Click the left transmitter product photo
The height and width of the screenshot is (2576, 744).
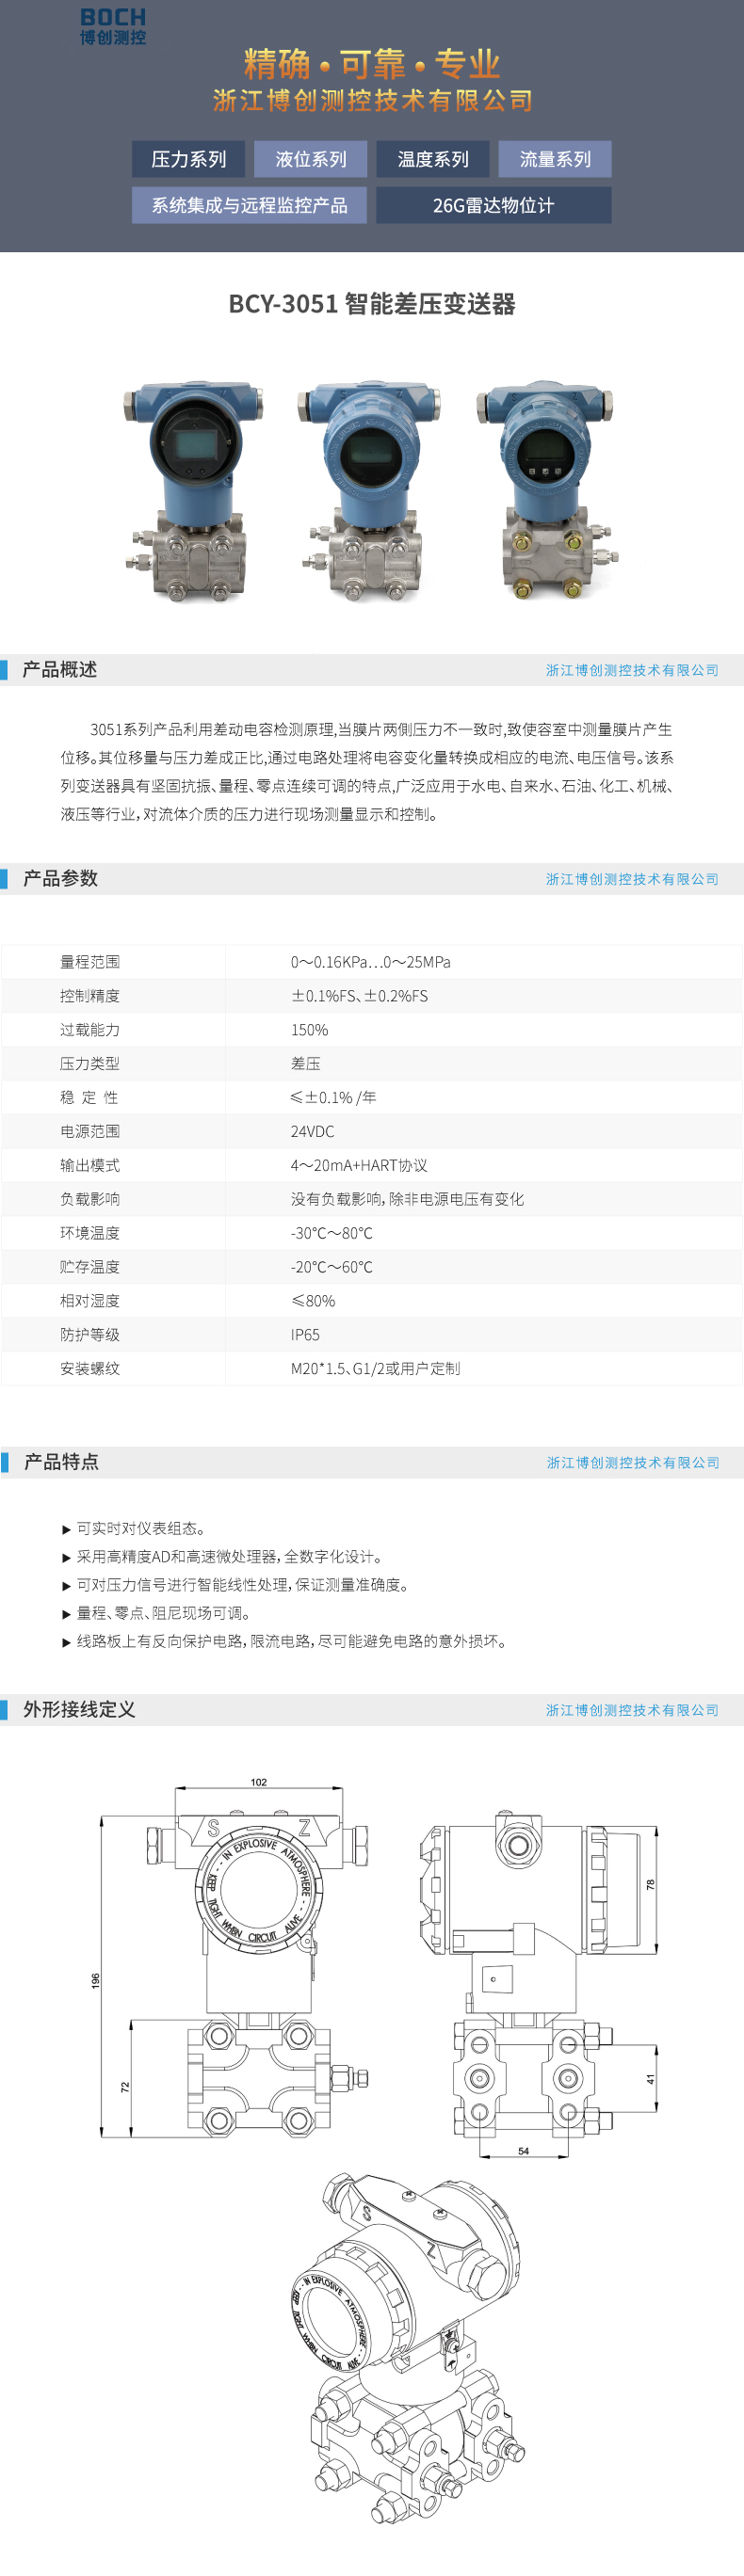click(193, 491)
